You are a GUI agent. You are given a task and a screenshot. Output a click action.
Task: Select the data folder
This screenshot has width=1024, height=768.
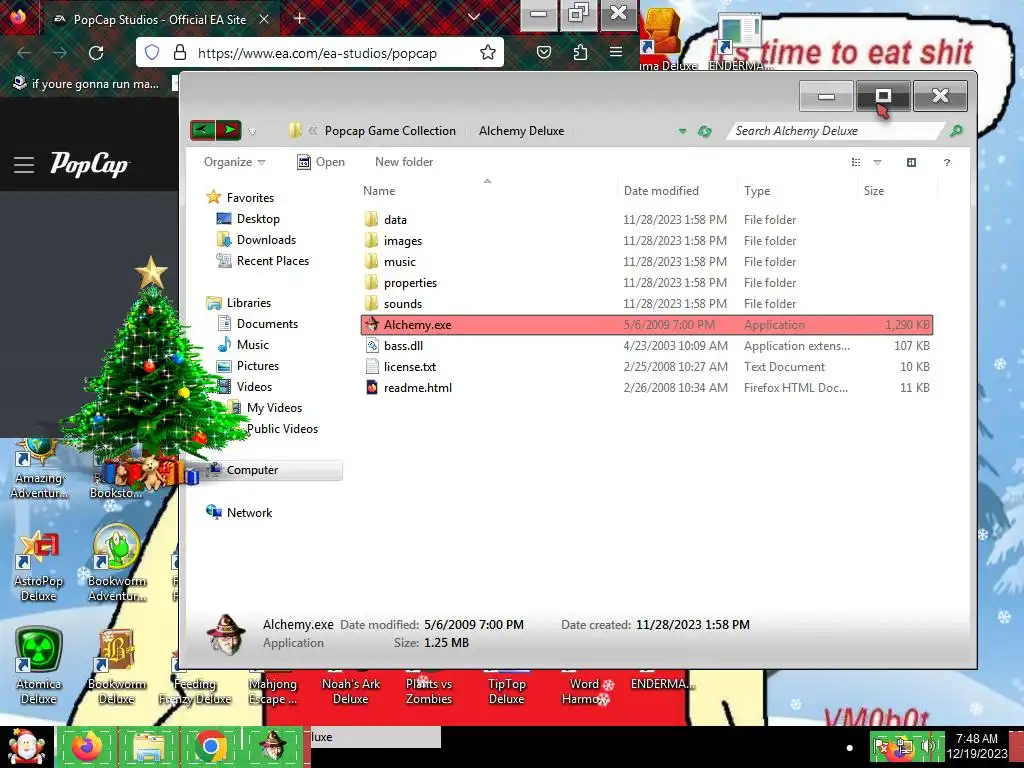tap(647, 219)
